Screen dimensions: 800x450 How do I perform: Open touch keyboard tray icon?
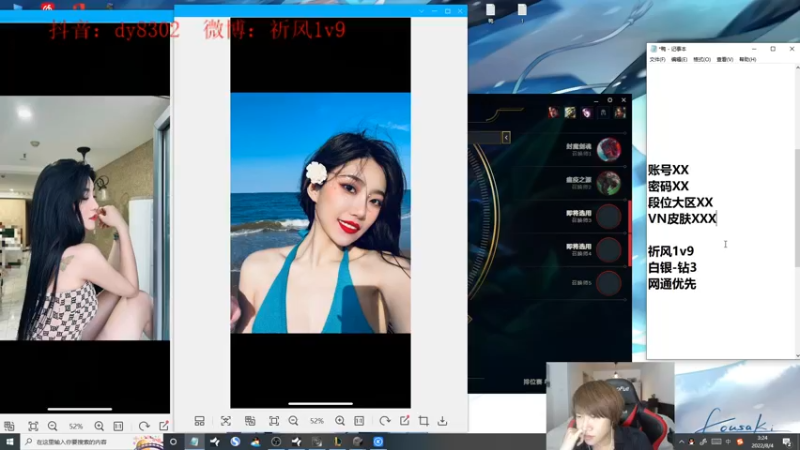[716, 442]
